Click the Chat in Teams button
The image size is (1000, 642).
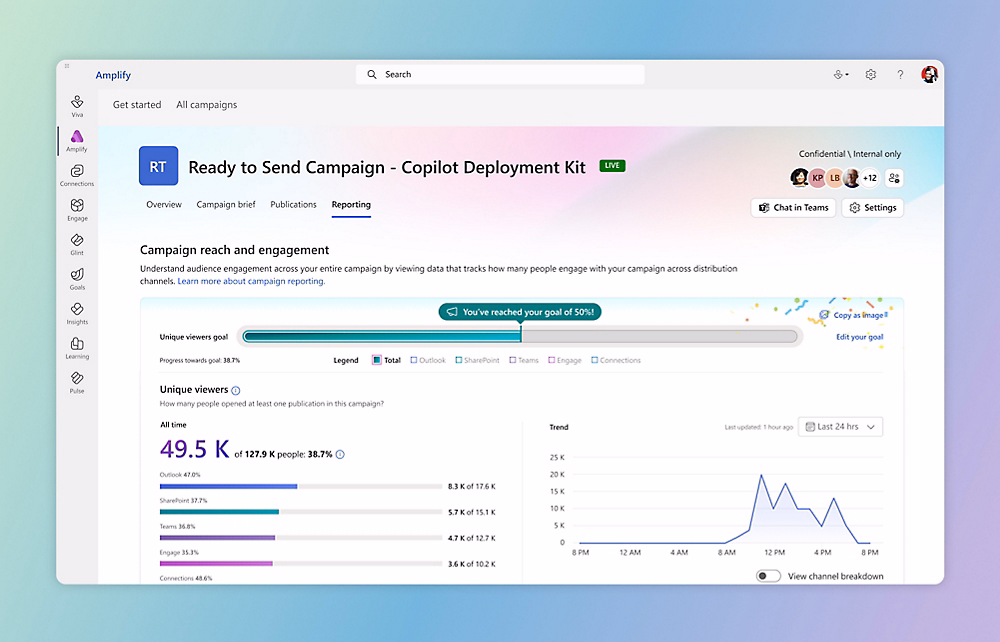793,208
